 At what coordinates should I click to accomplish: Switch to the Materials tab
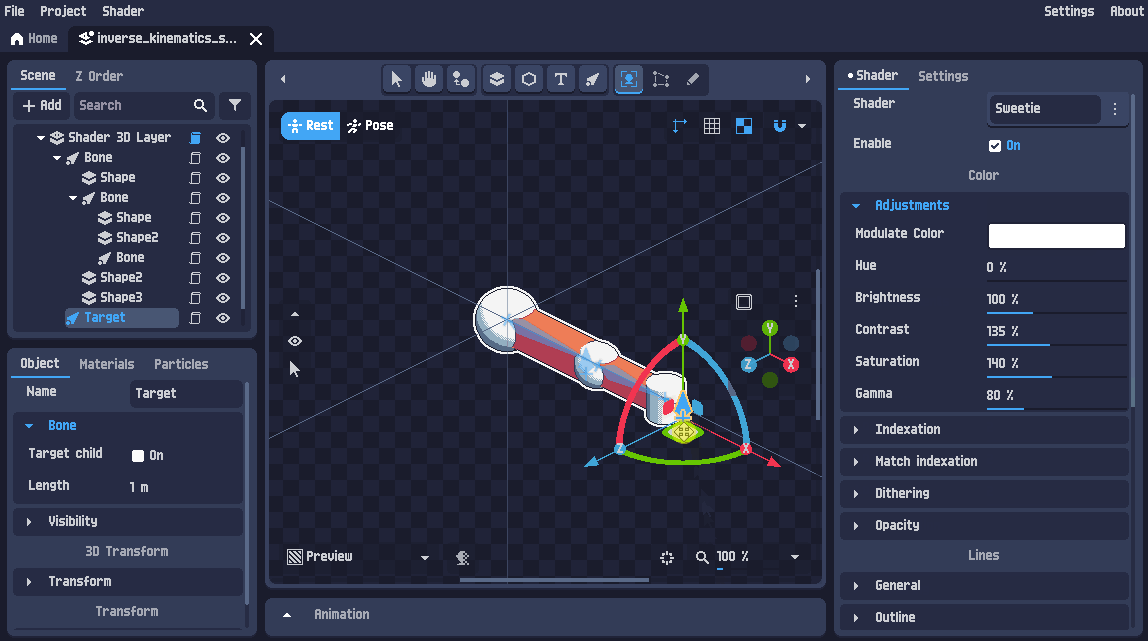coord(107,364)
